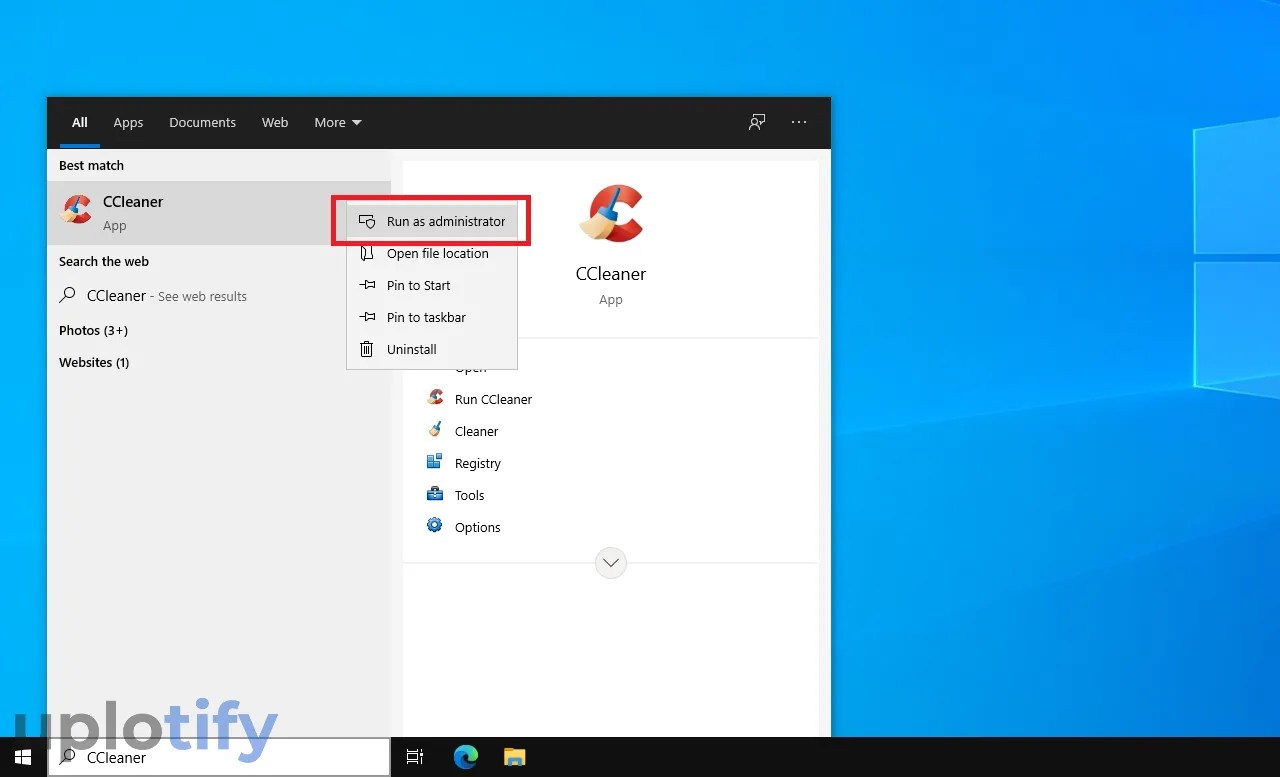Open CCleaner Options via the gear icon
Viewport: 1280px width, 777px height.
477,526
